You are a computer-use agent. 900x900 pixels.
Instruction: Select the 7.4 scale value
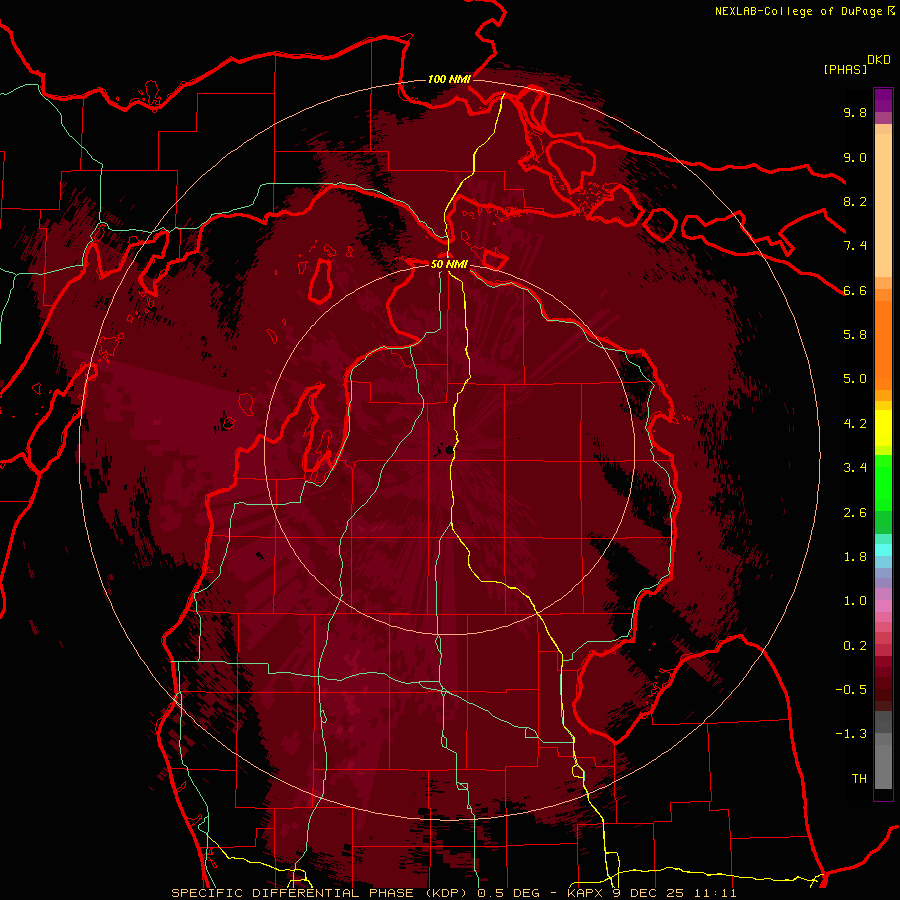point(855,246)
